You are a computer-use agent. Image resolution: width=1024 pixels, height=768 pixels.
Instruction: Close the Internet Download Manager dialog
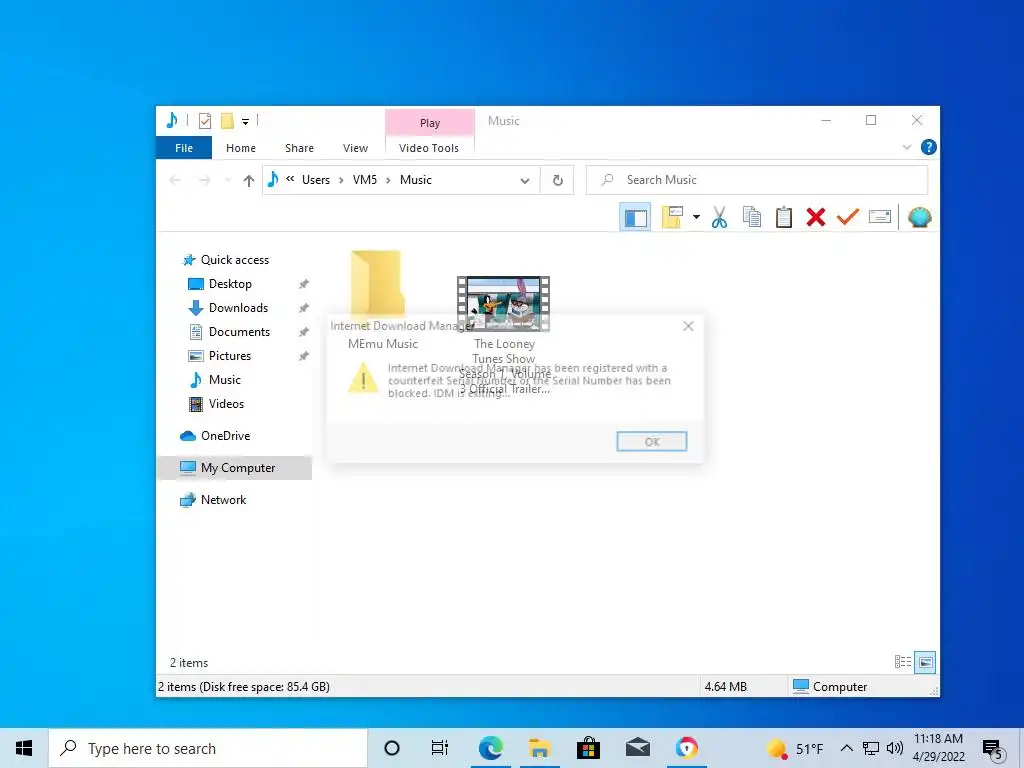[688, 326]
